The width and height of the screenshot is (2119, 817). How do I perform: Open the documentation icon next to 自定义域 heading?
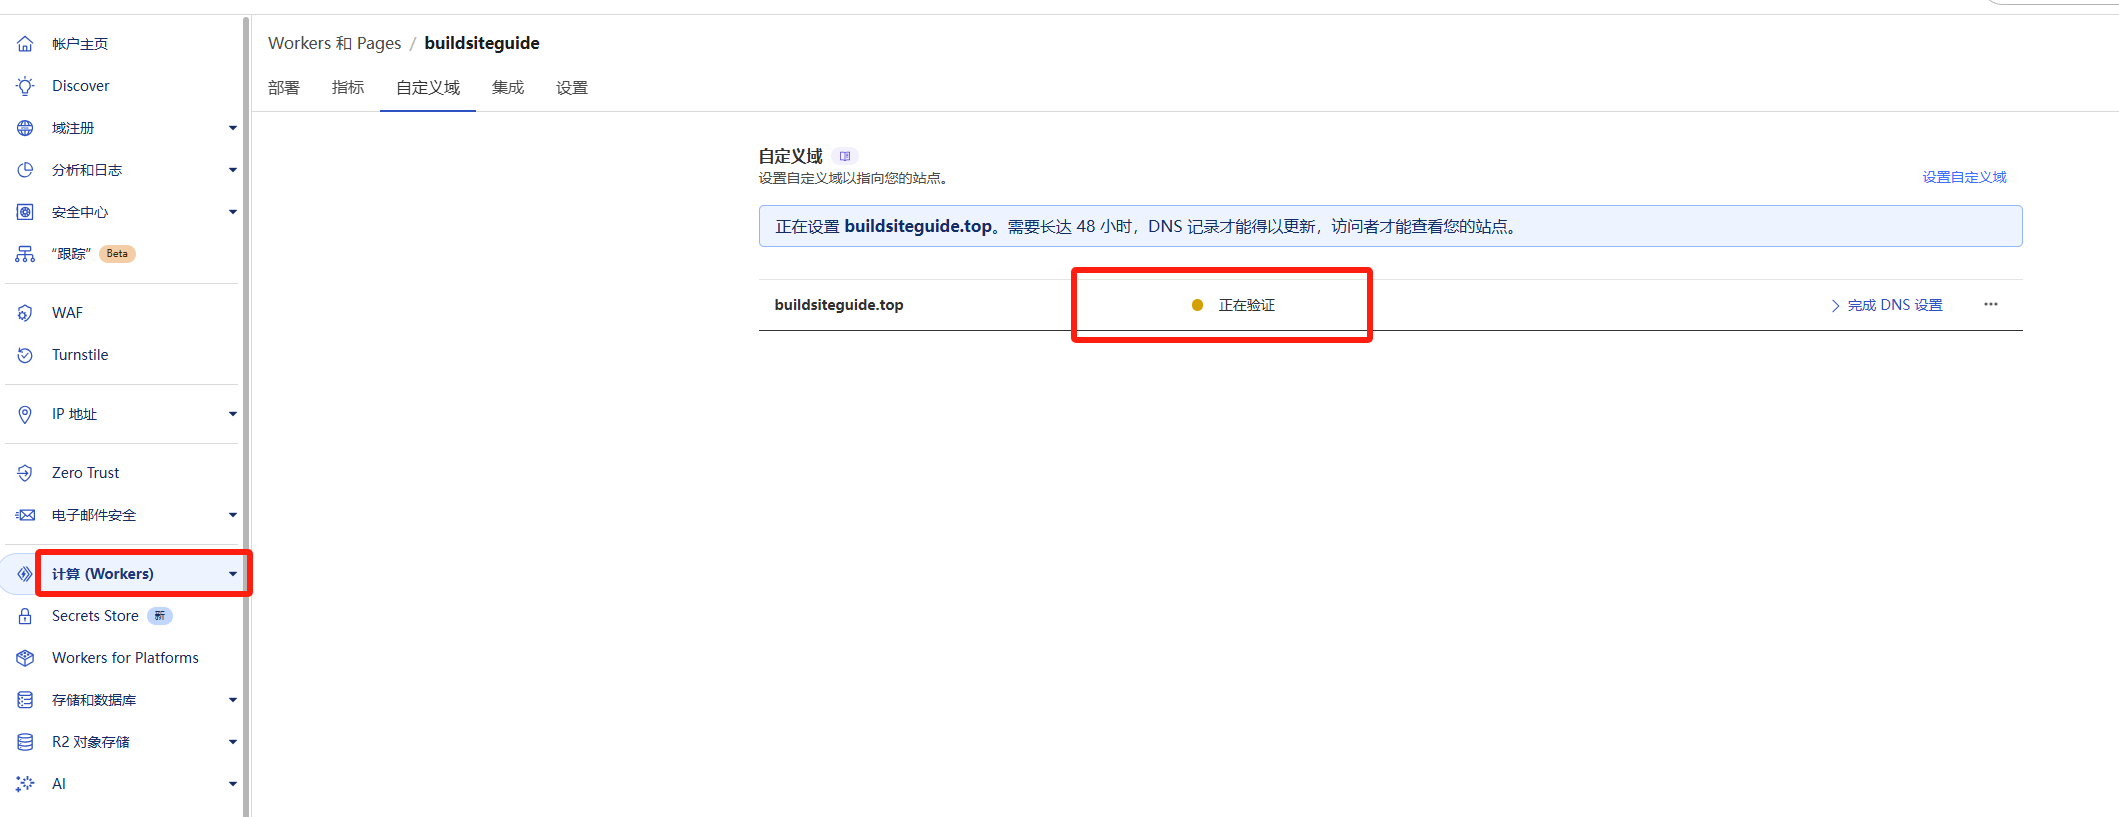point(845,156)
